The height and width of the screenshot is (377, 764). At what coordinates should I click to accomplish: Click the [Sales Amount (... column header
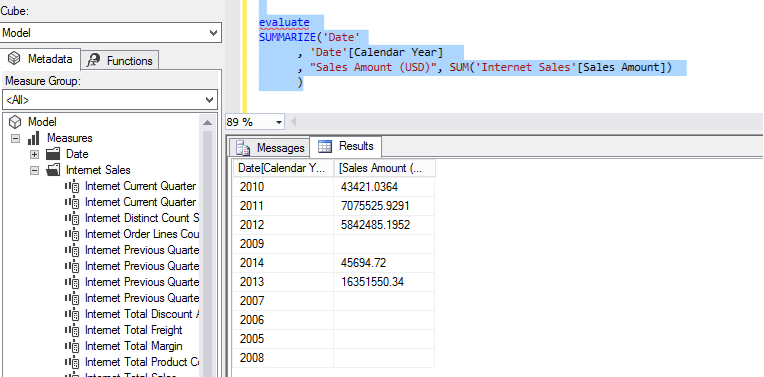click(x=384, y=168)
